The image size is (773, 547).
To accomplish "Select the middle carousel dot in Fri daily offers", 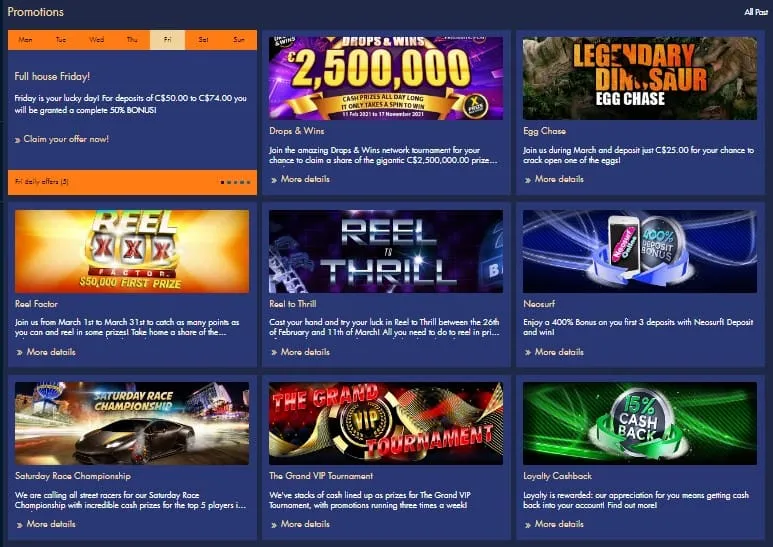I will 235,182.
